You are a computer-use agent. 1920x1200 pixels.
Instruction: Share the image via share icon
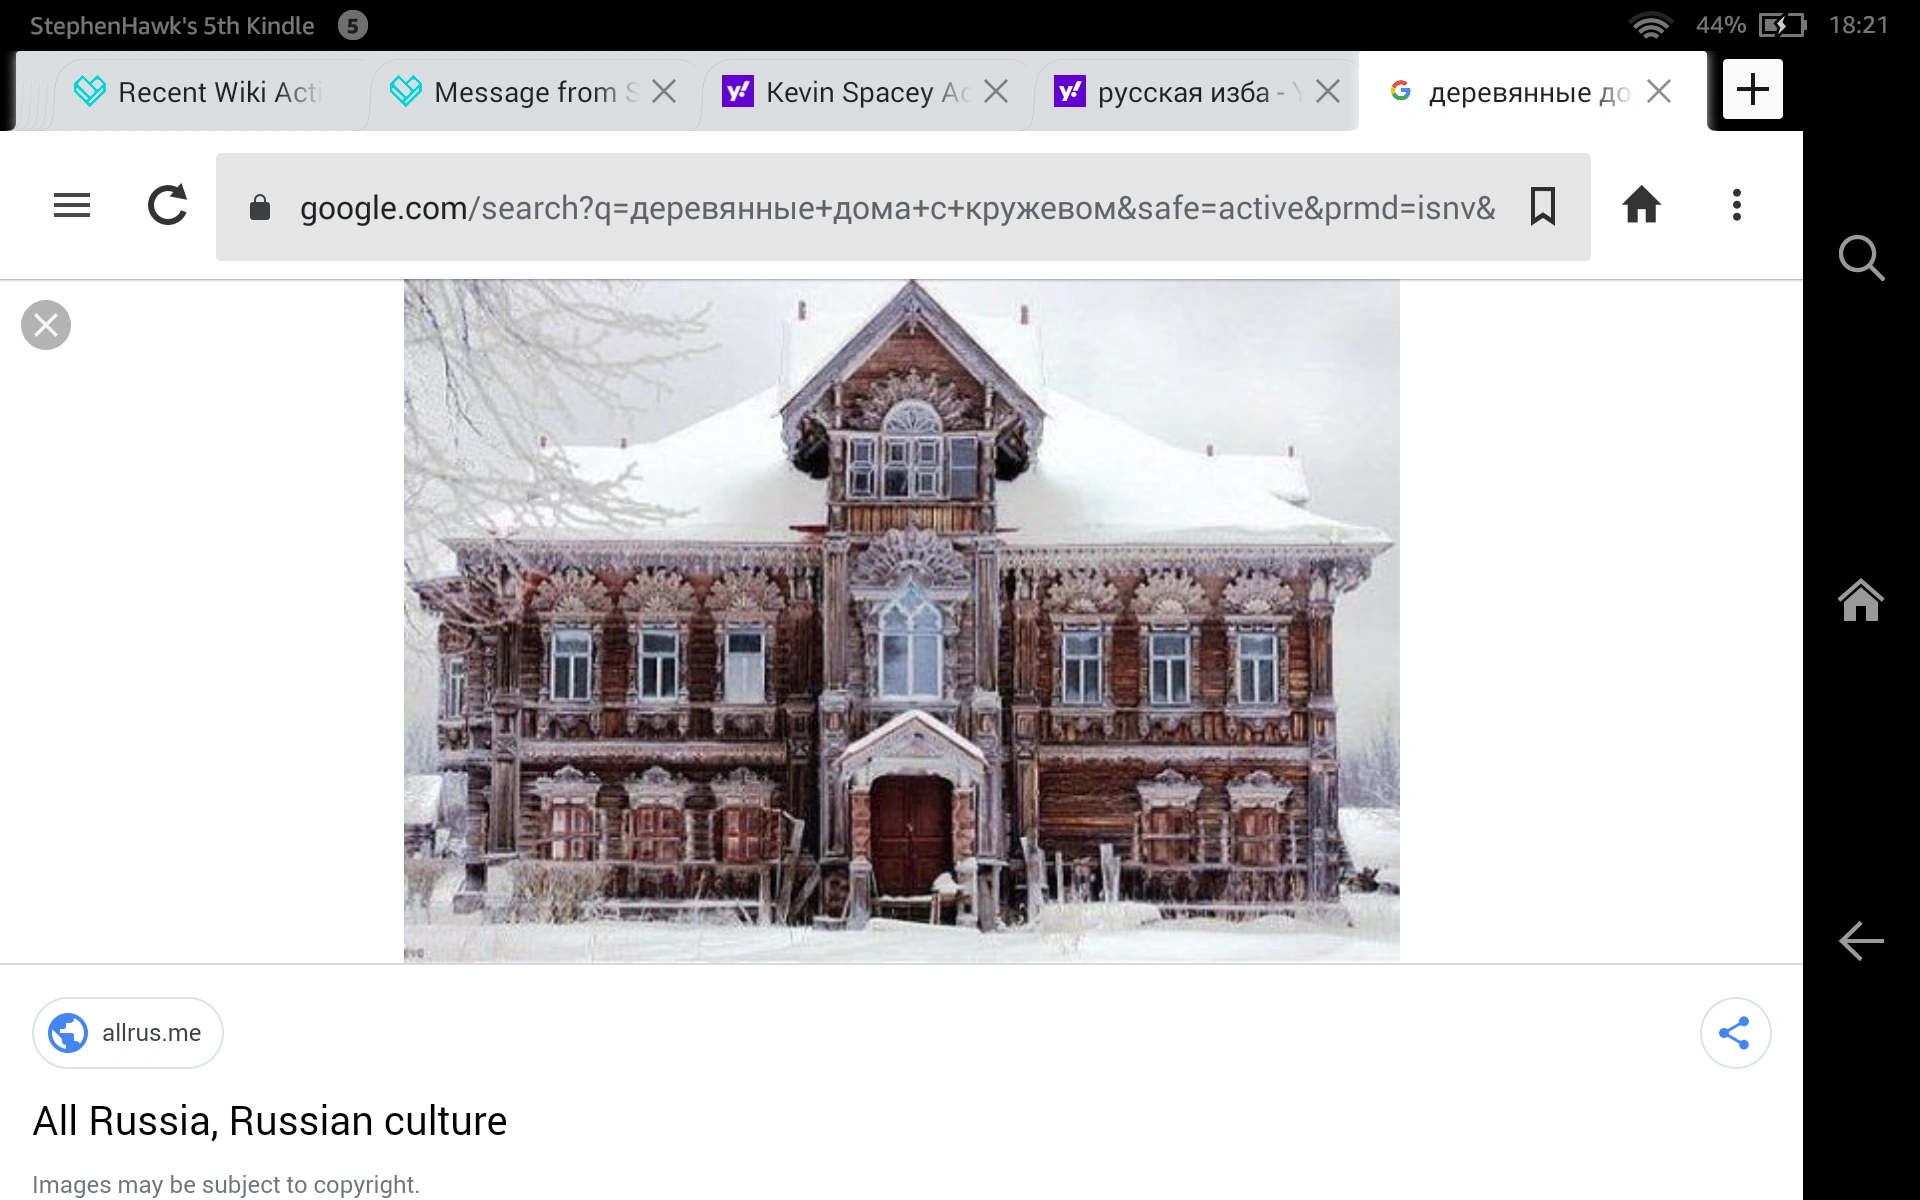click(x=1735, y=1033)
